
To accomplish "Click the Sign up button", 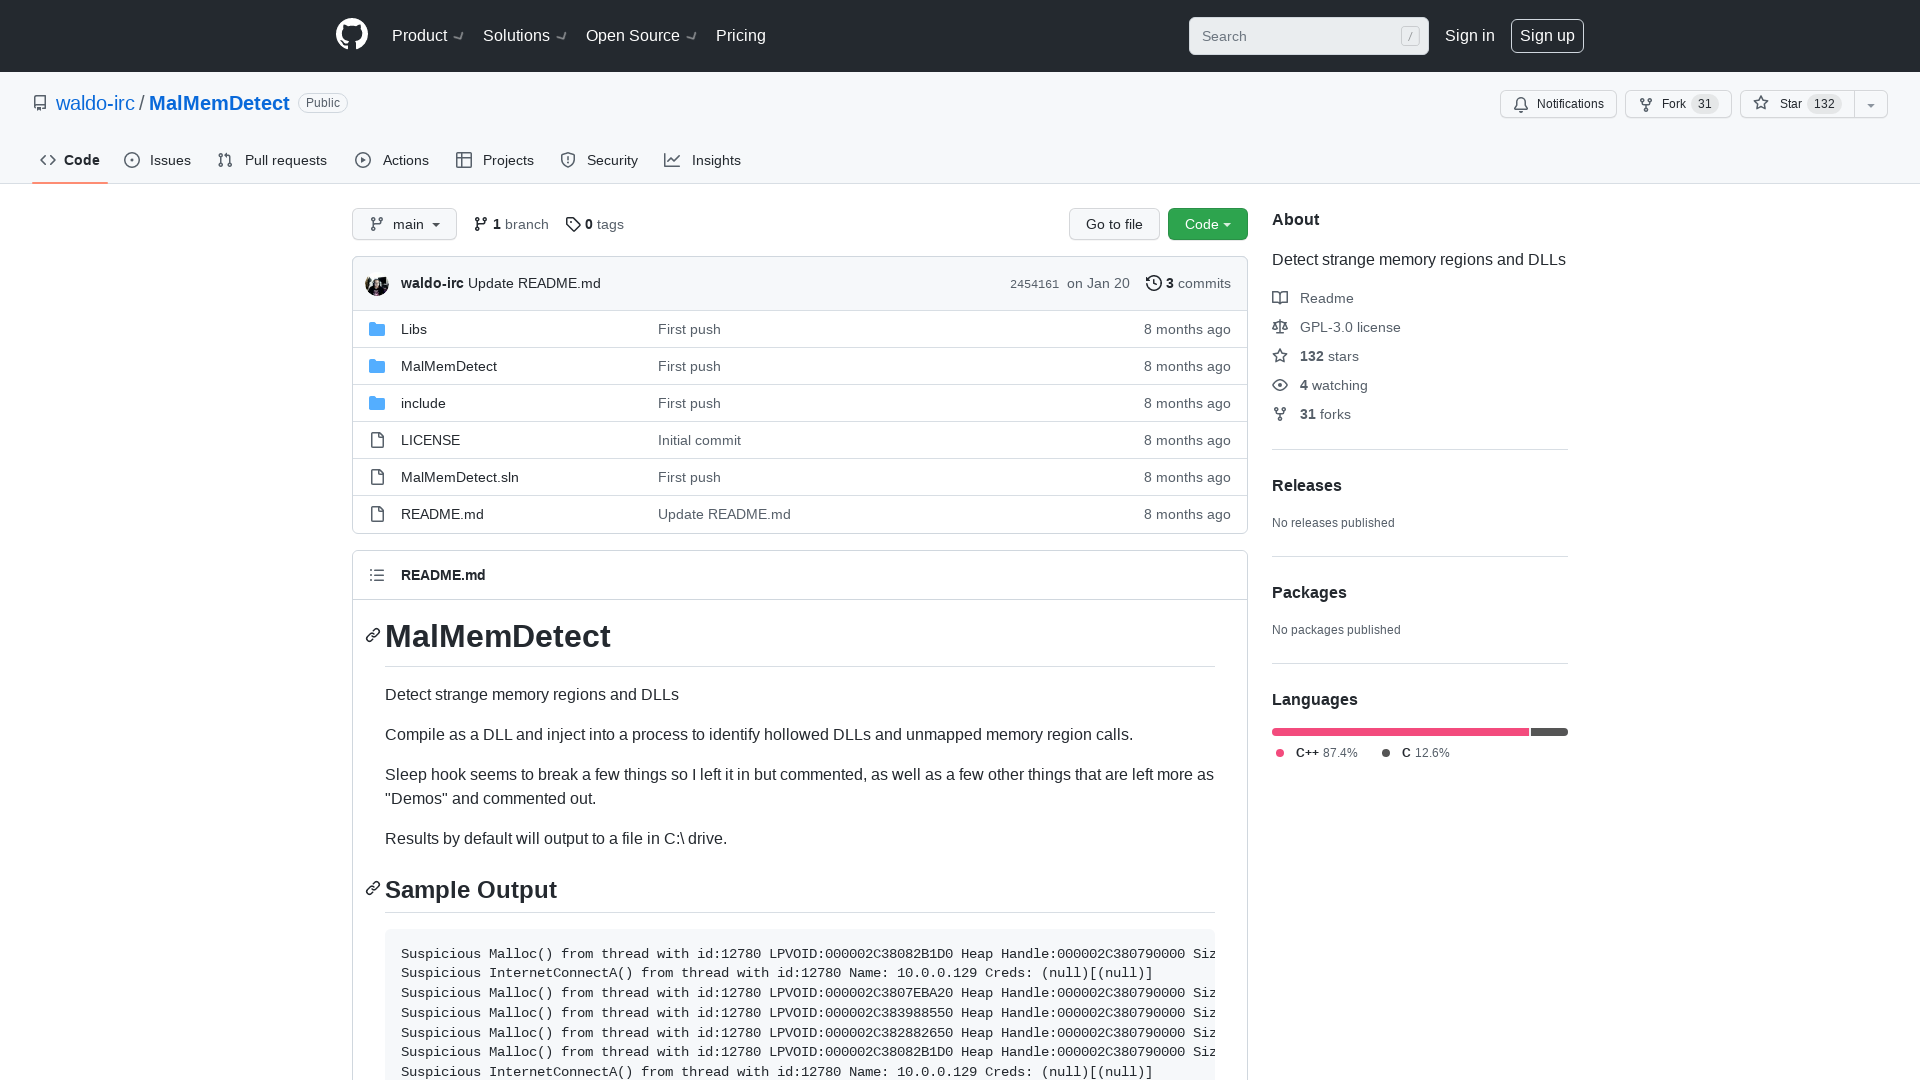I will click(1547, 36).
